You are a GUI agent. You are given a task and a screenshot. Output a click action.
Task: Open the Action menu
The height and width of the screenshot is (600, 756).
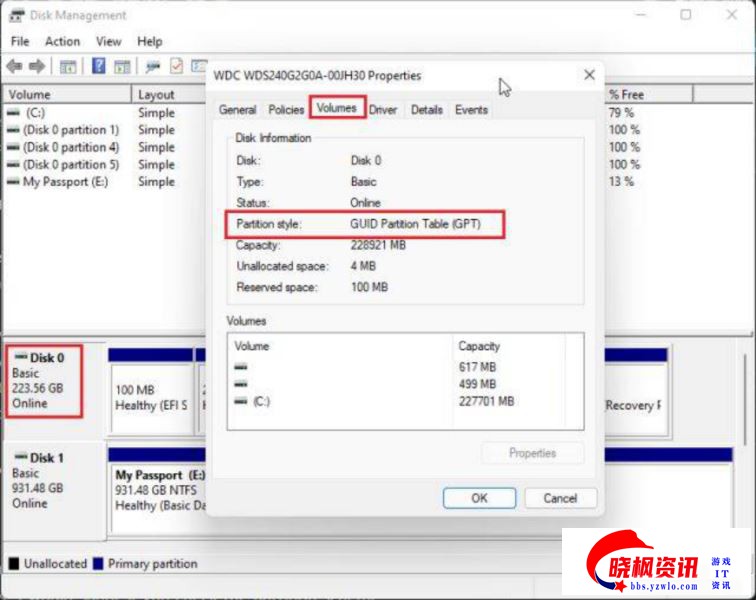pos(62,41)
